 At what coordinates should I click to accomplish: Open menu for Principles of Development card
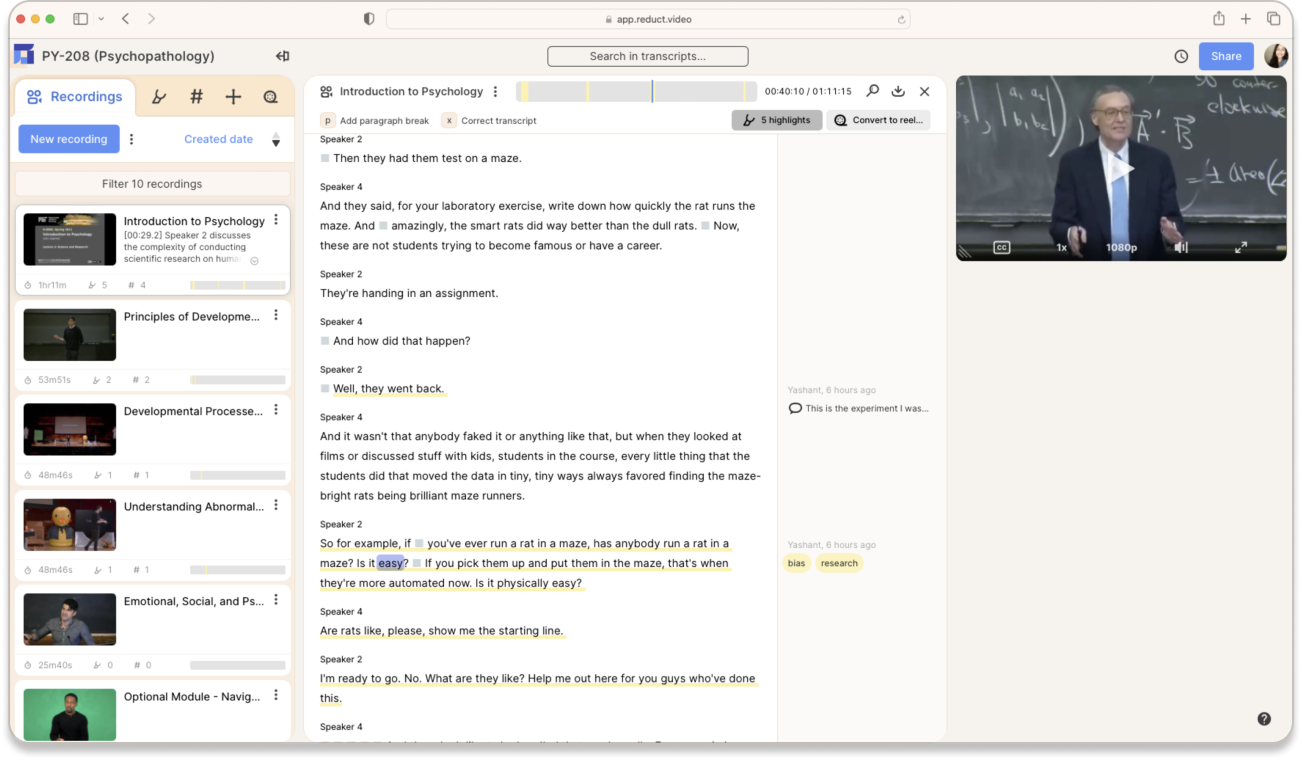click(276, 315)
